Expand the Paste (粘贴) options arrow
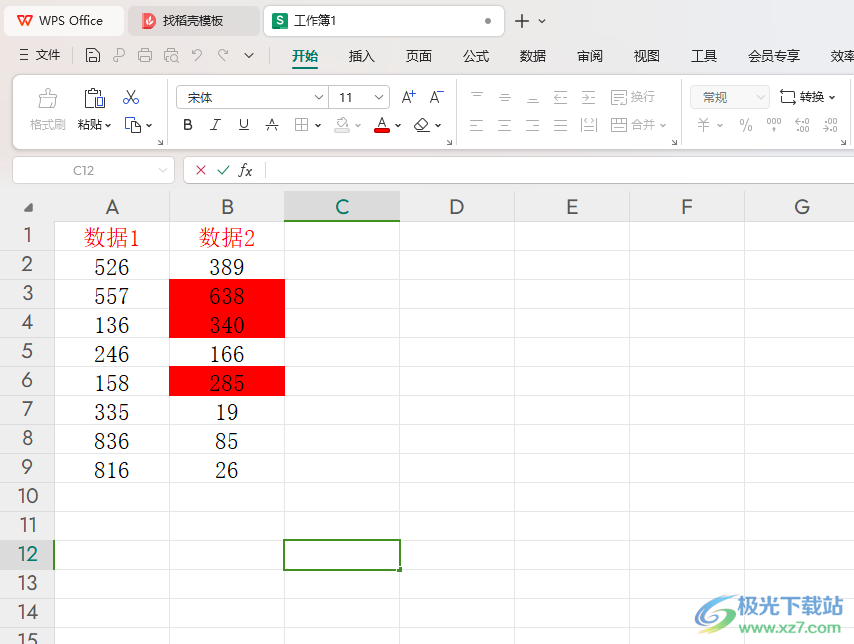The height and width of the screenshot is (644, 854). (108, 125)
